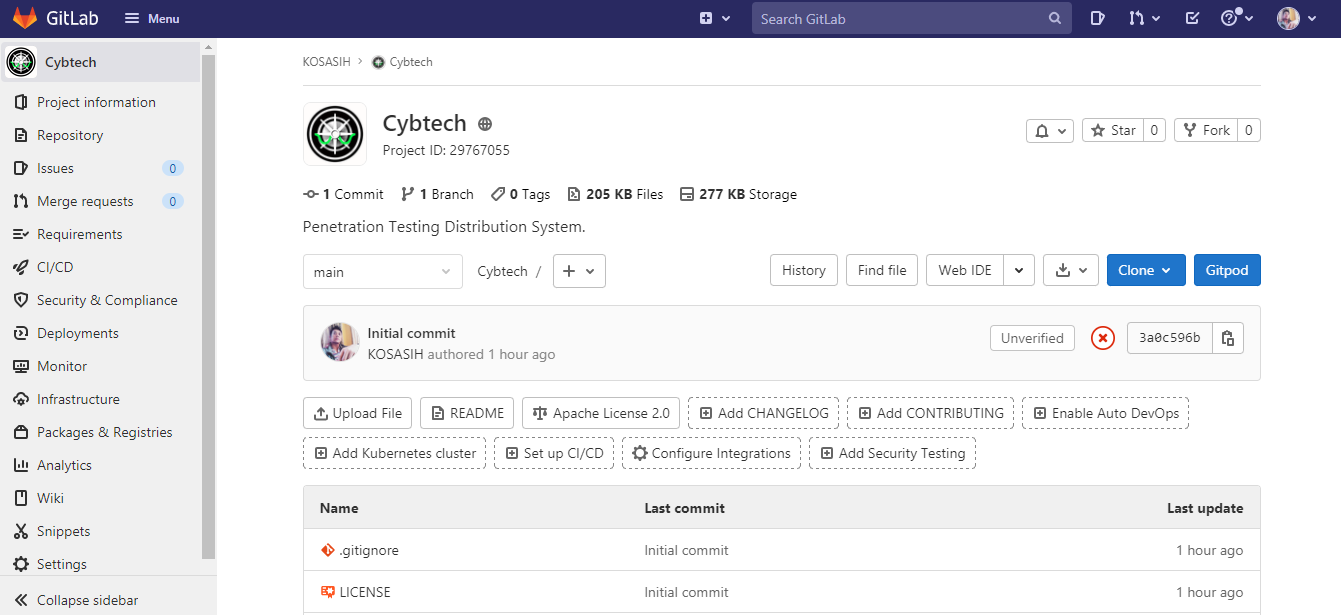
Task: Click the Infrastructure cloud icon
Action: [20, 399]
